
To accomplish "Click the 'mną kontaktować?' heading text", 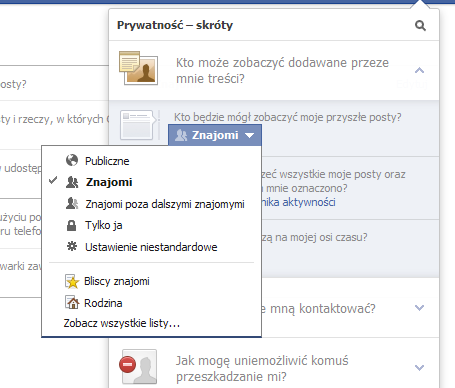I will pyautogui.click(x=322, y=309).
